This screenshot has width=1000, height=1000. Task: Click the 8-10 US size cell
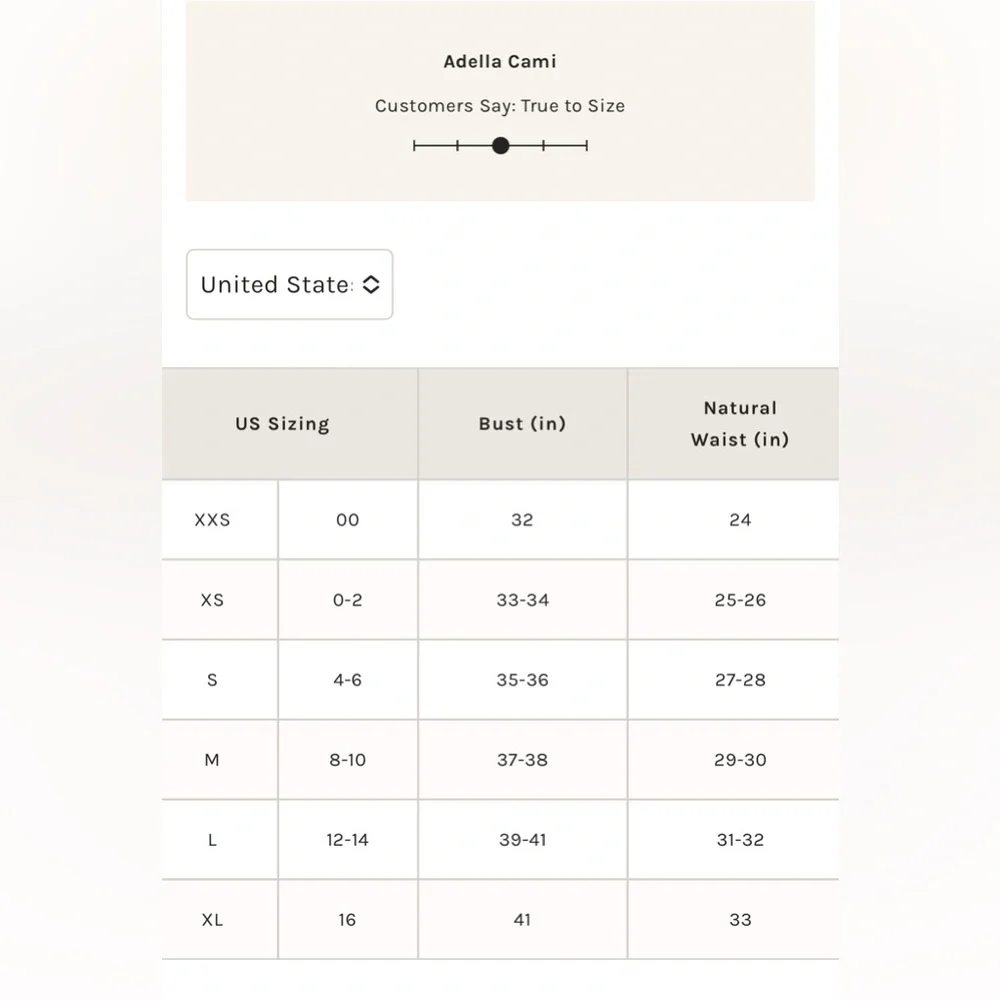348,760
